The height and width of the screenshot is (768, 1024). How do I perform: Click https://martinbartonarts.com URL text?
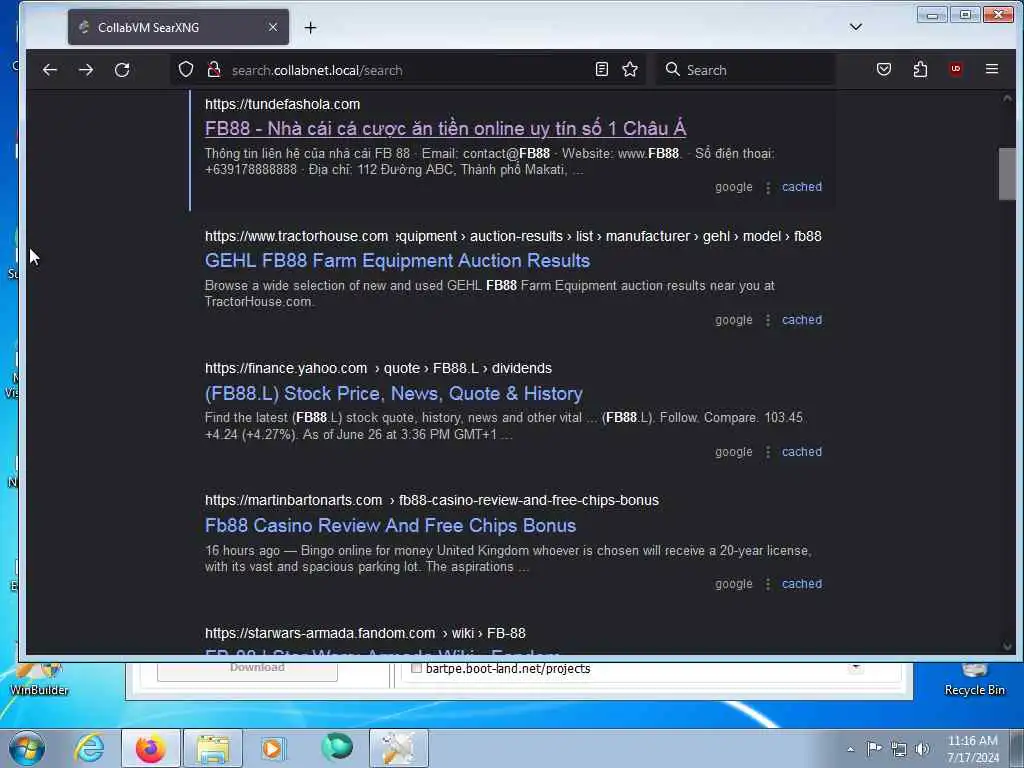pyautogui.click(x=294, y=500)
